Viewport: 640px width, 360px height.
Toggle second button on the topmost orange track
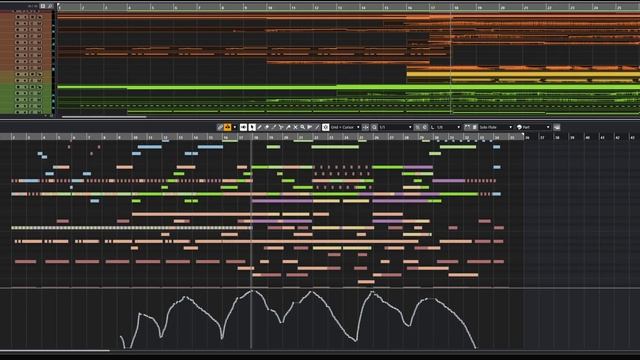(24, 17)
